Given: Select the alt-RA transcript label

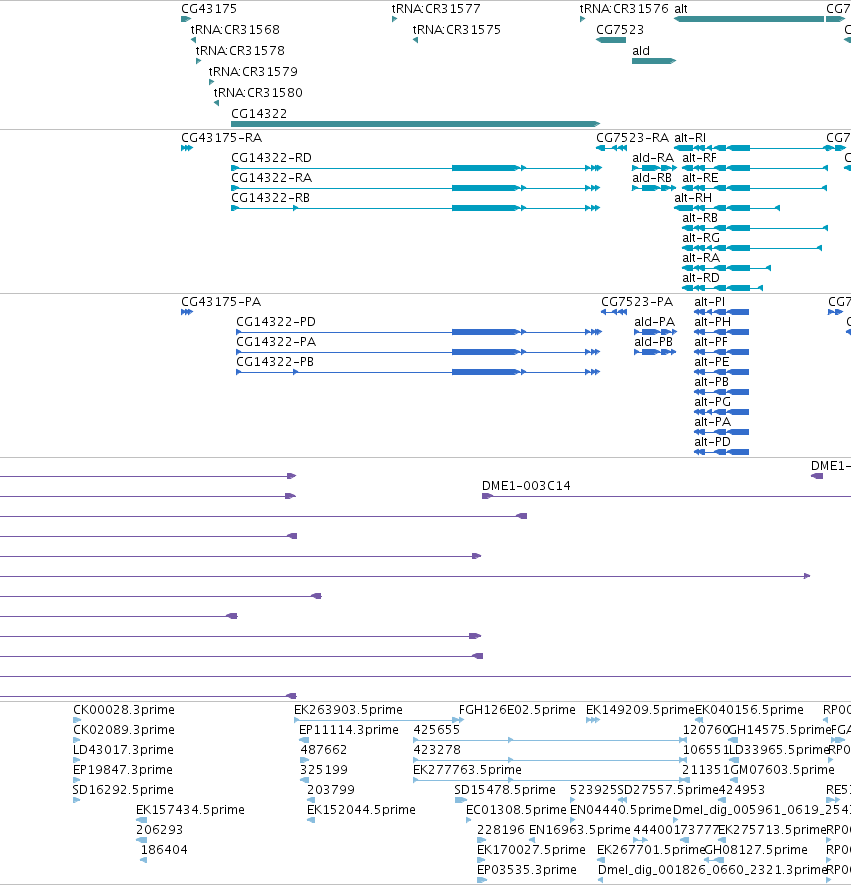Looking at the screenshot, I should pyautogui.click(x=701, y=258).
